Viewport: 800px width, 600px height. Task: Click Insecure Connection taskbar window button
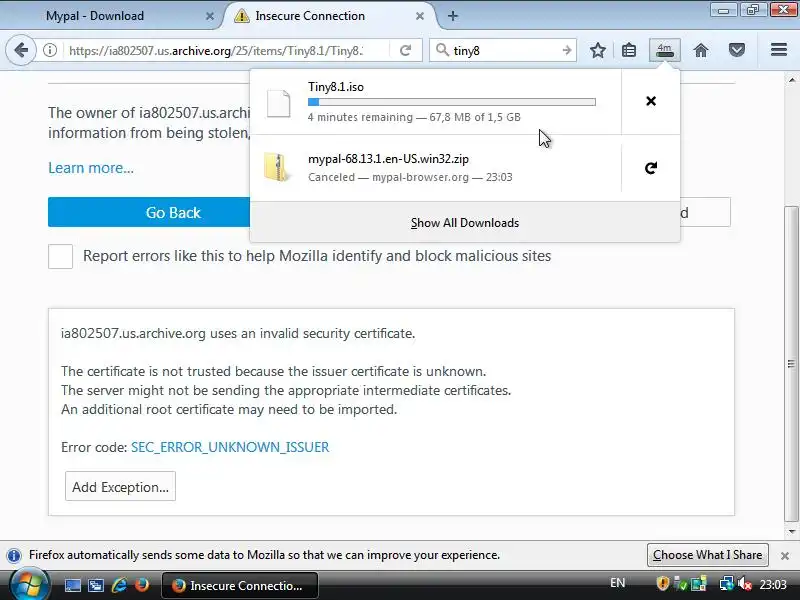[240, 585]
